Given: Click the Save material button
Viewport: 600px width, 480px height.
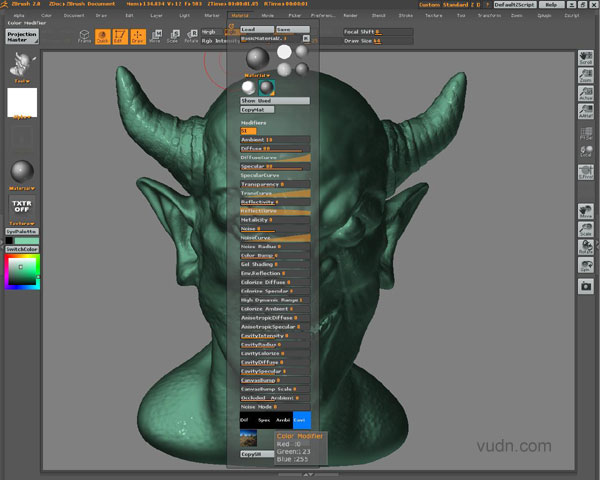Looking at the screenshot, I should tap(293, 29).
